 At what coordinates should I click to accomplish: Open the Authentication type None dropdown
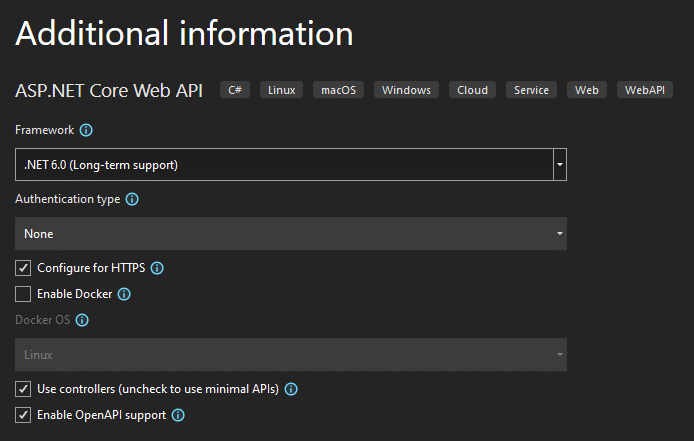click(291, 234)
